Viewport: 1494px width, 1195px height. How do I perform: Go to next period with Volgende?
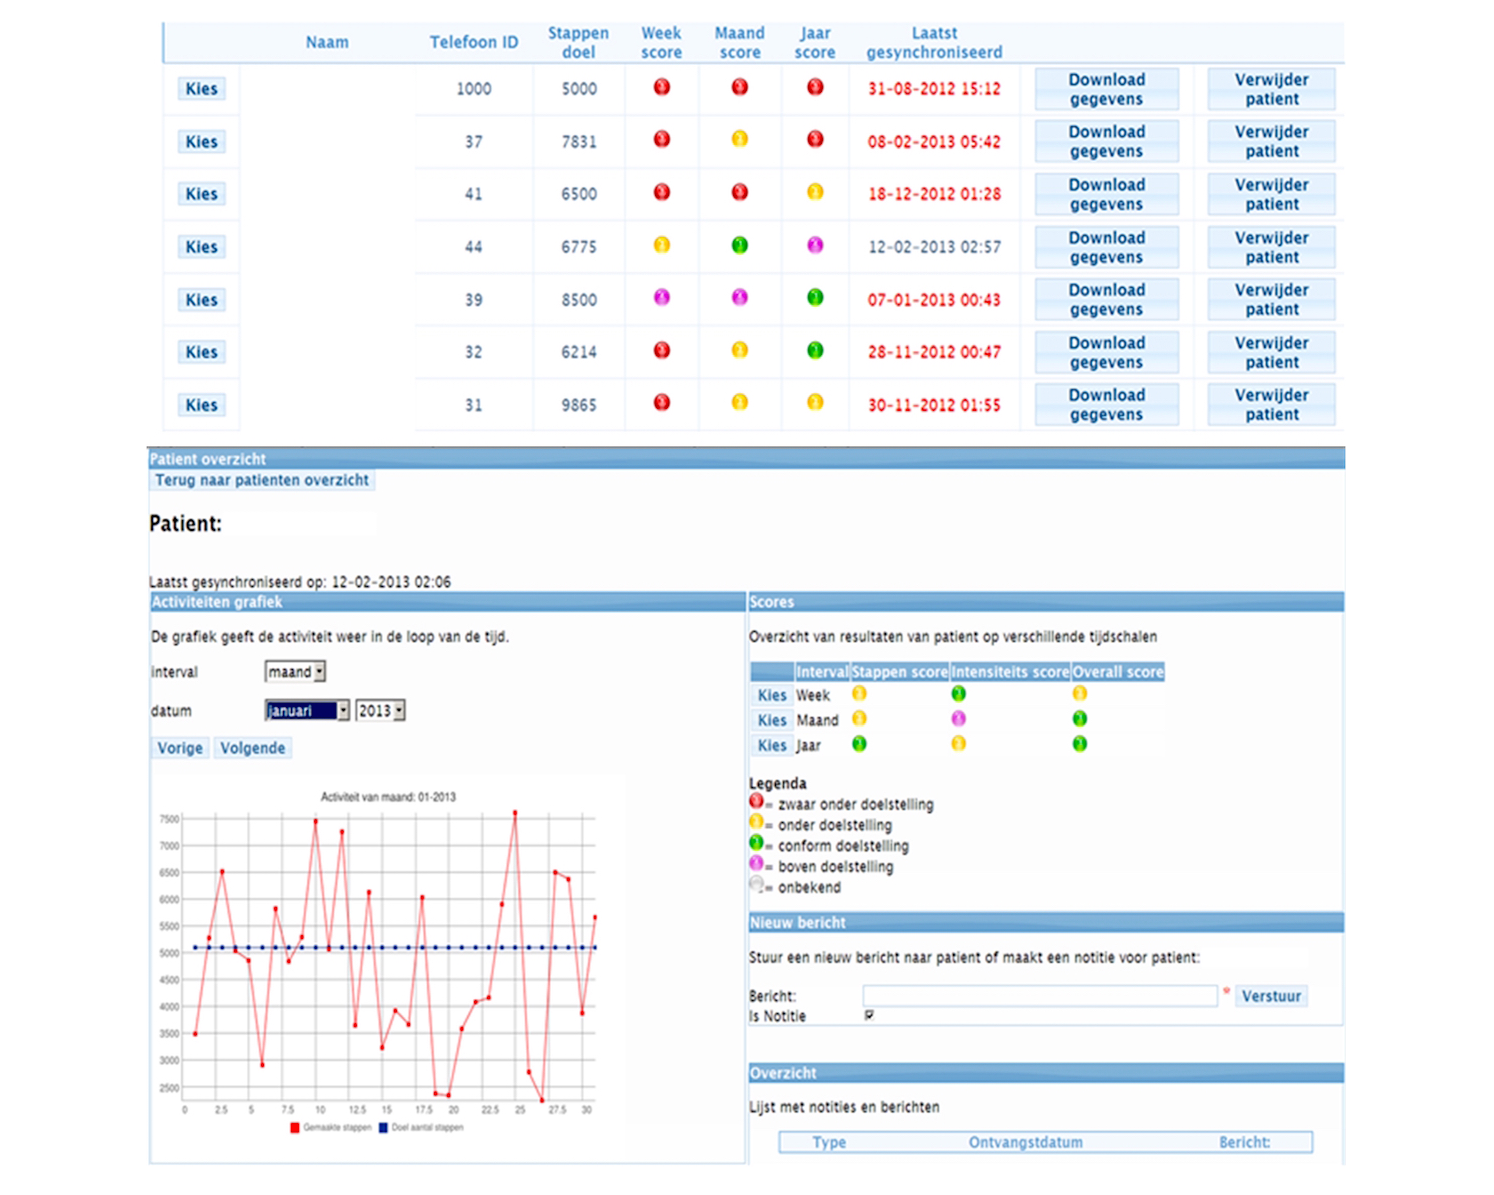252,748
